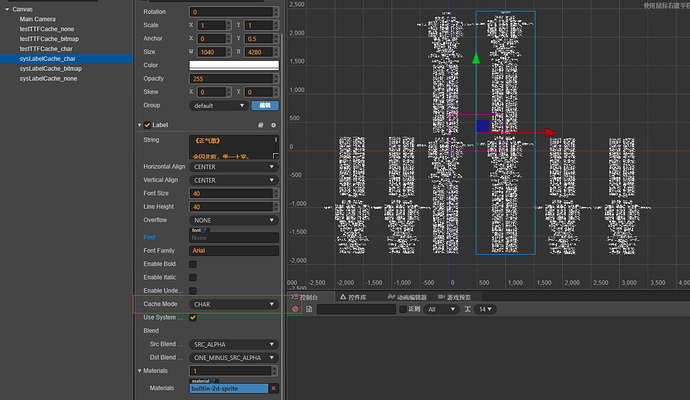Click the Label component help book icon
This screenshot has width=690, height=400.
[261, 125]
